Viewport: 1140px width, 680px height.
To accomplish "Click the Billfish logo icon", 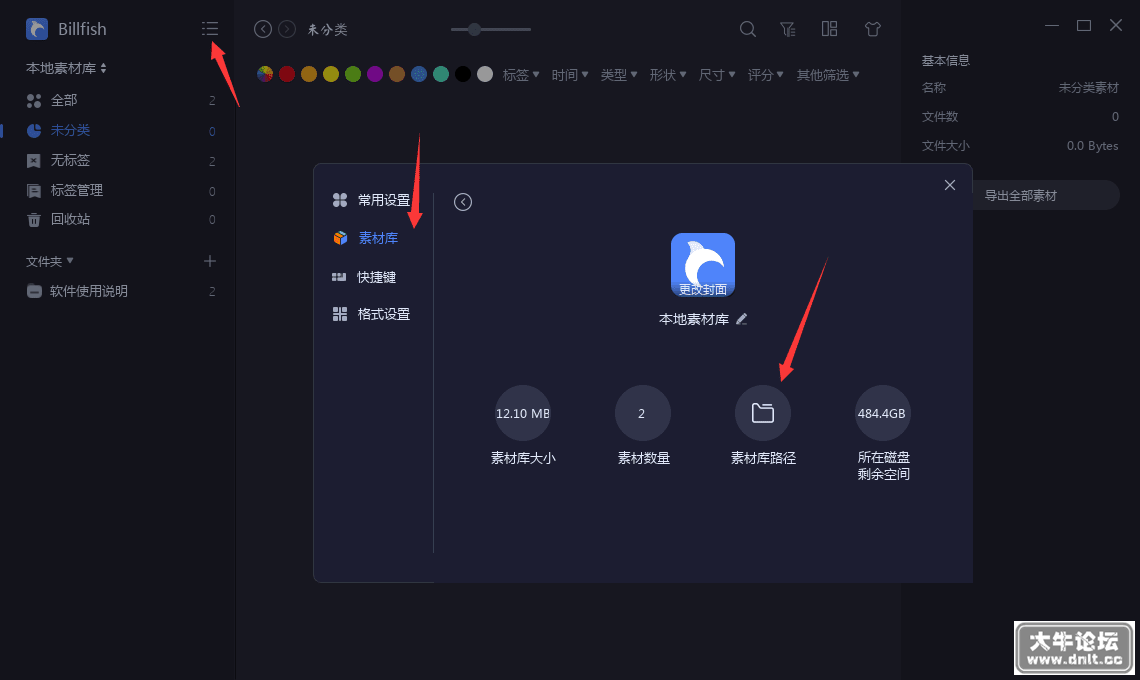I will (x=37, y=28).
